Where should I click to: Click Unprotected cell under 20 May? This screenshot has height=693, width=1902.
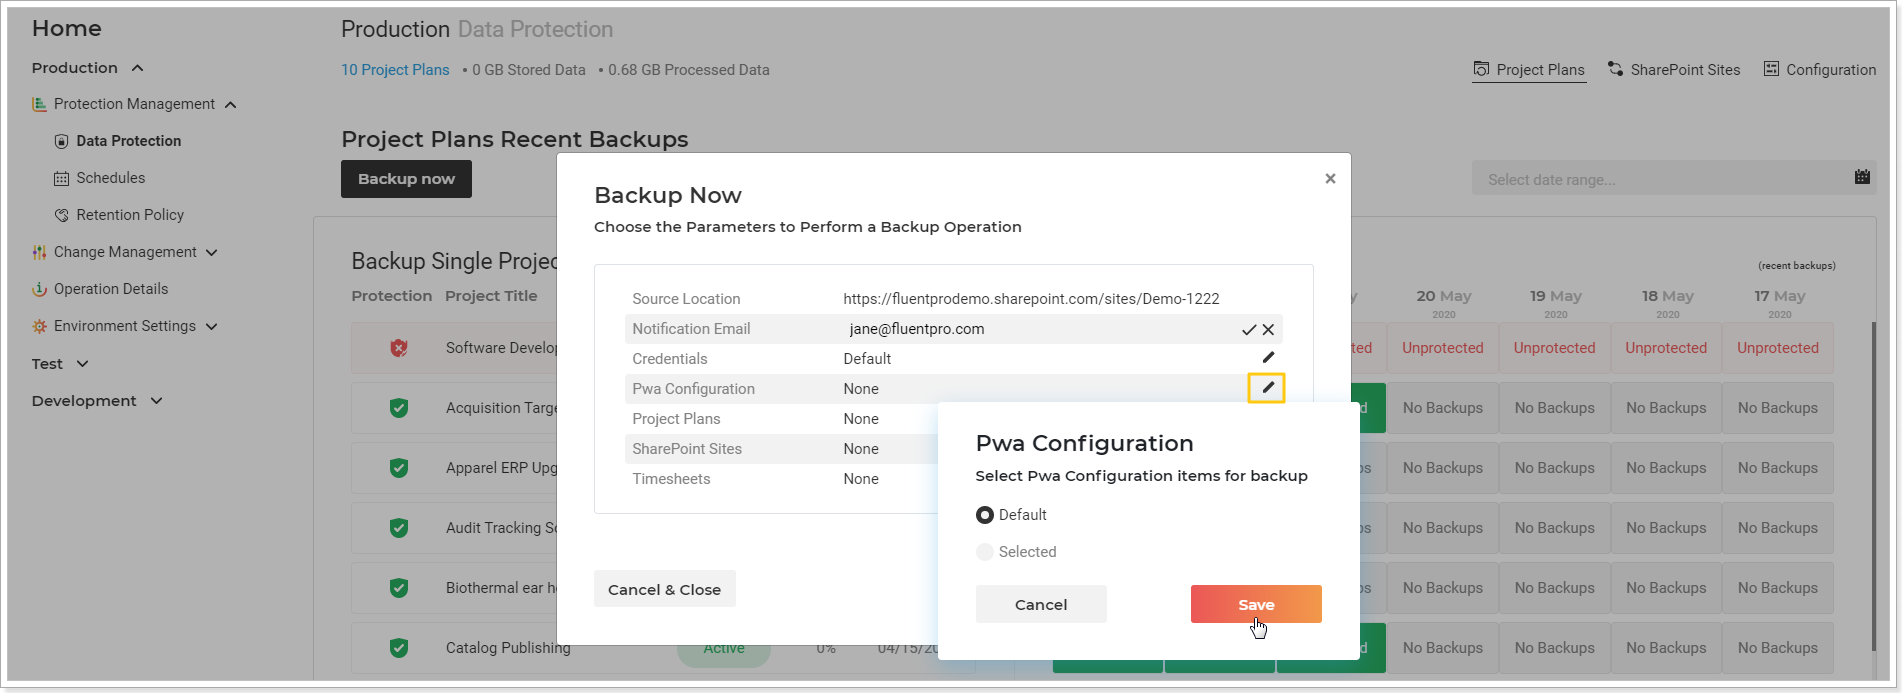pos(1443,348)
